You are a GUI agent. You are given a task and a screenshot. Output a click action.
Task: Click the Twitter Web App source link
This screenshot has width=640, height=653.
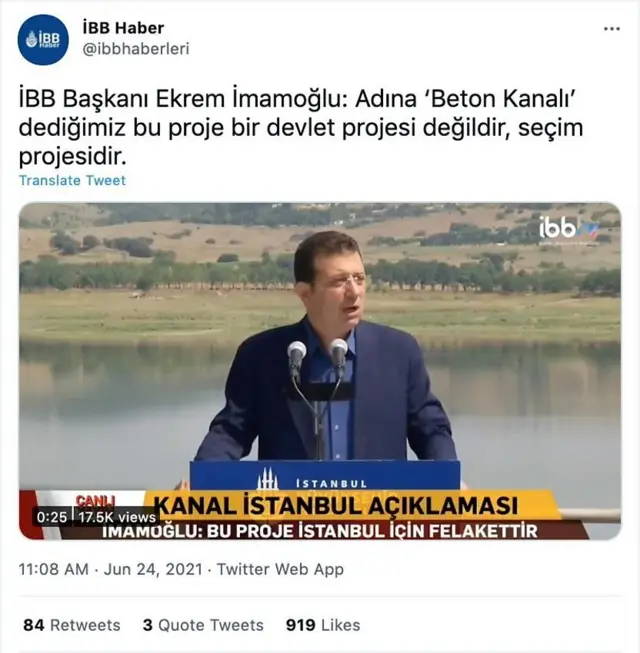(x=280, y=569)
